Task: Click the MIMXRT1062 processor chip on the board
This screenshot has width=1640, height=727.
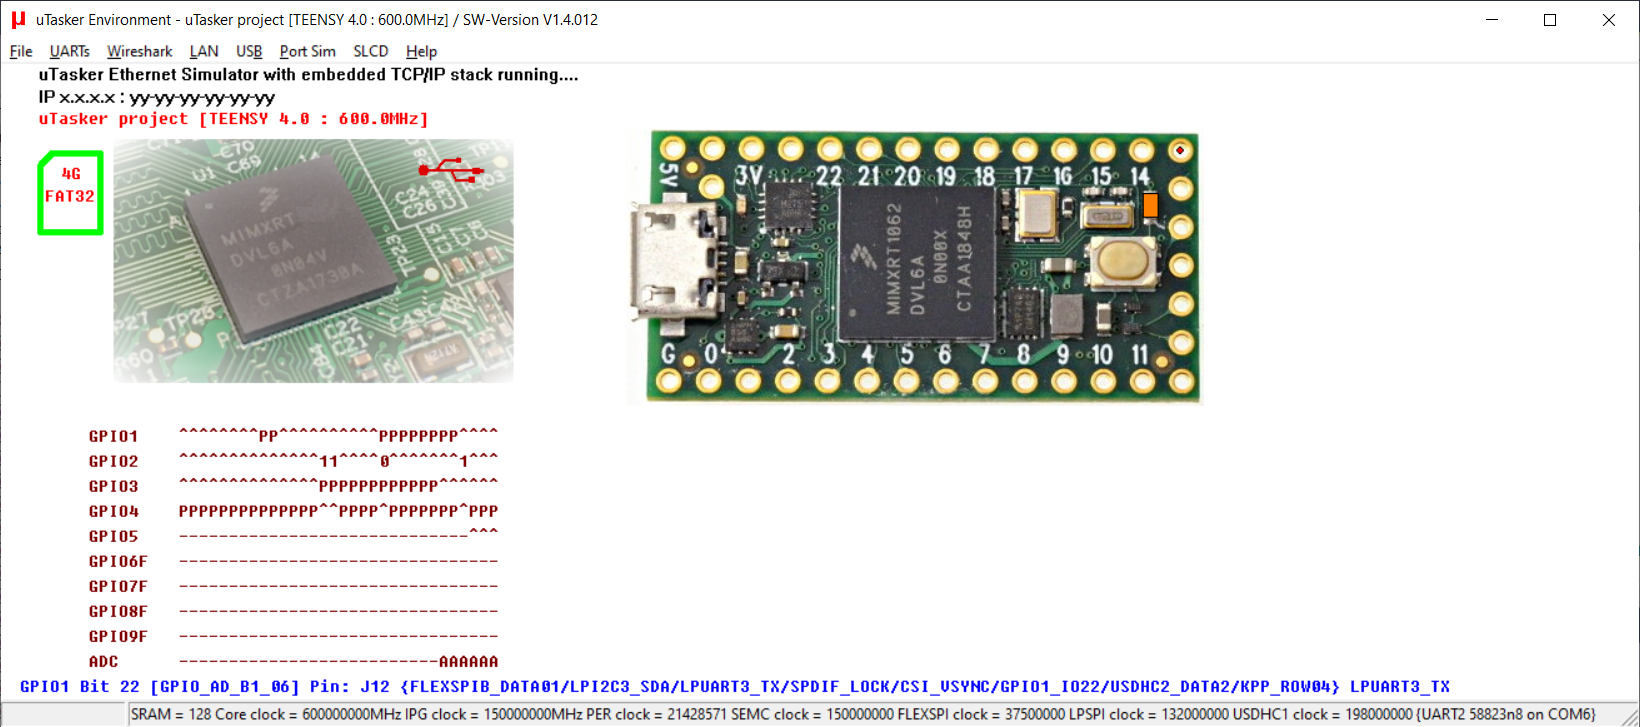Action: coord(916,263)
